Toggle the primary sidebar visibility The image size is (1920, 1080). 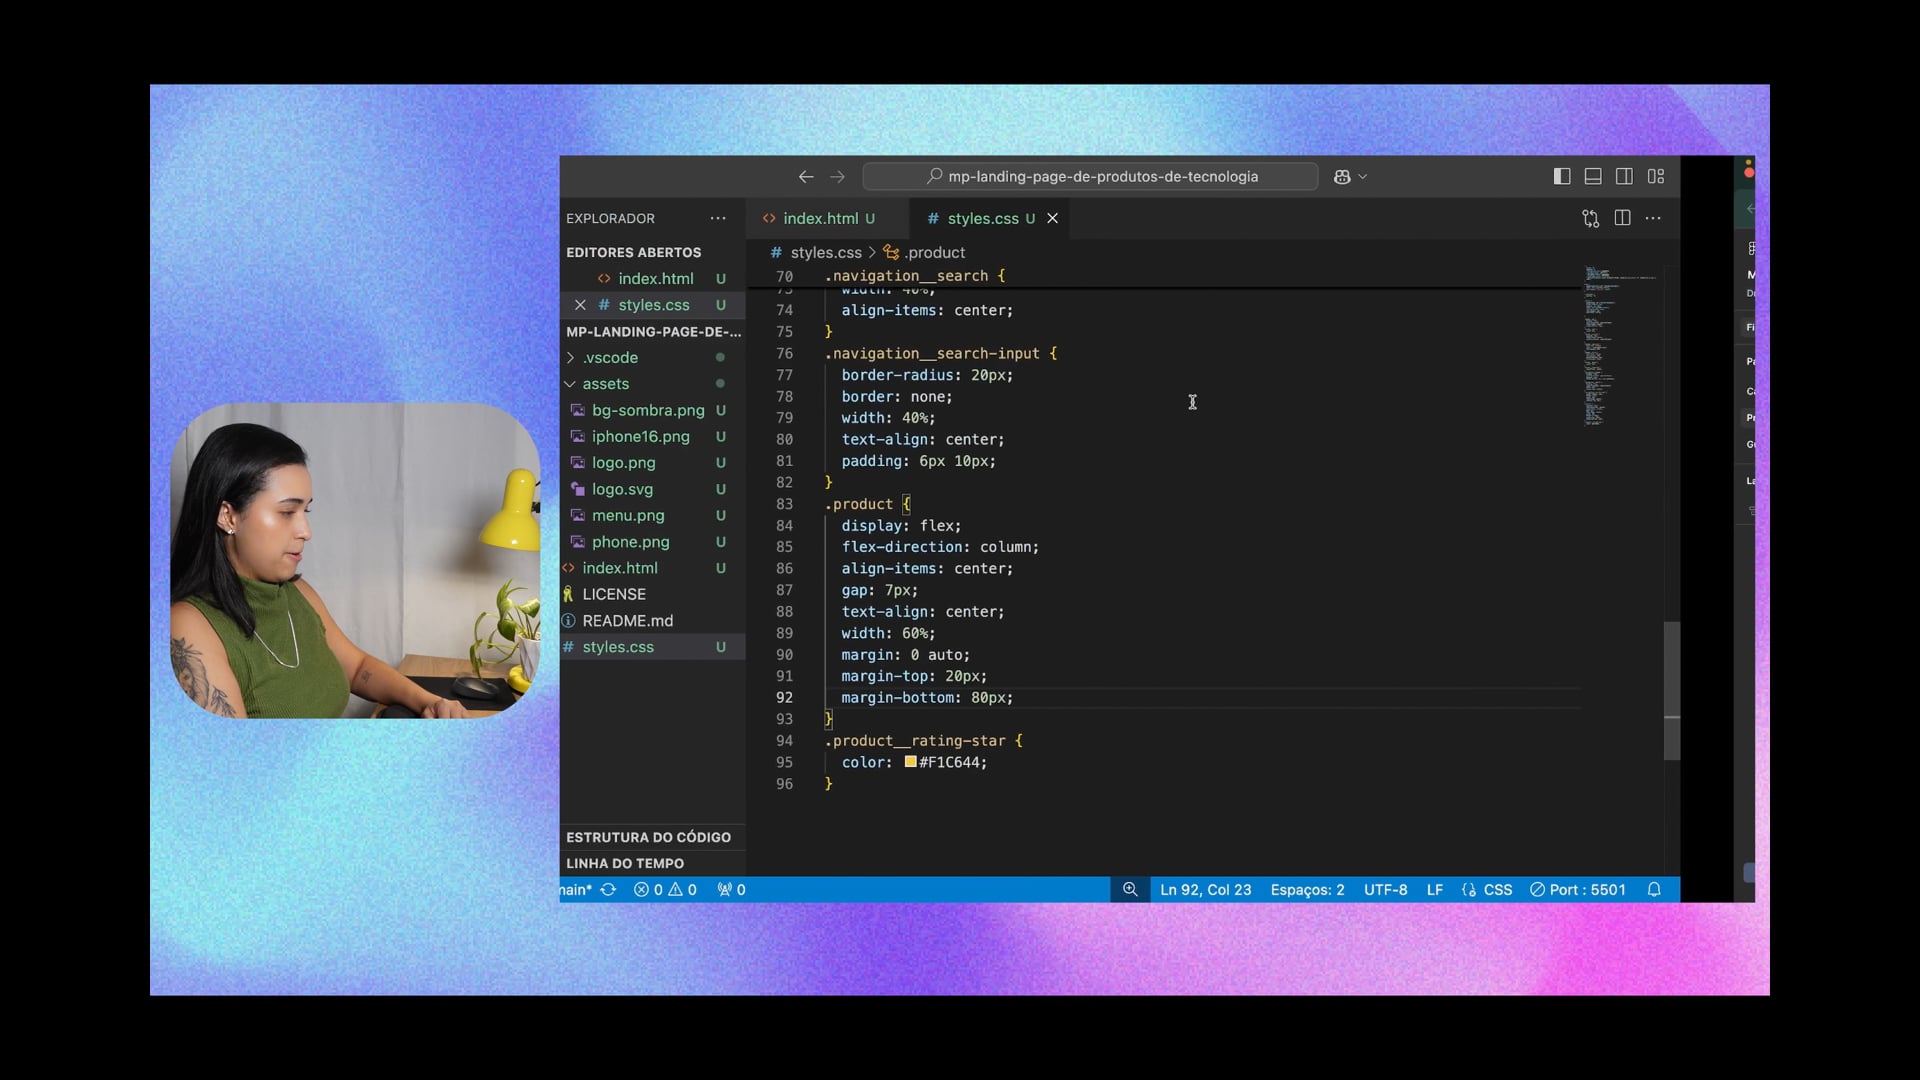1562,177
